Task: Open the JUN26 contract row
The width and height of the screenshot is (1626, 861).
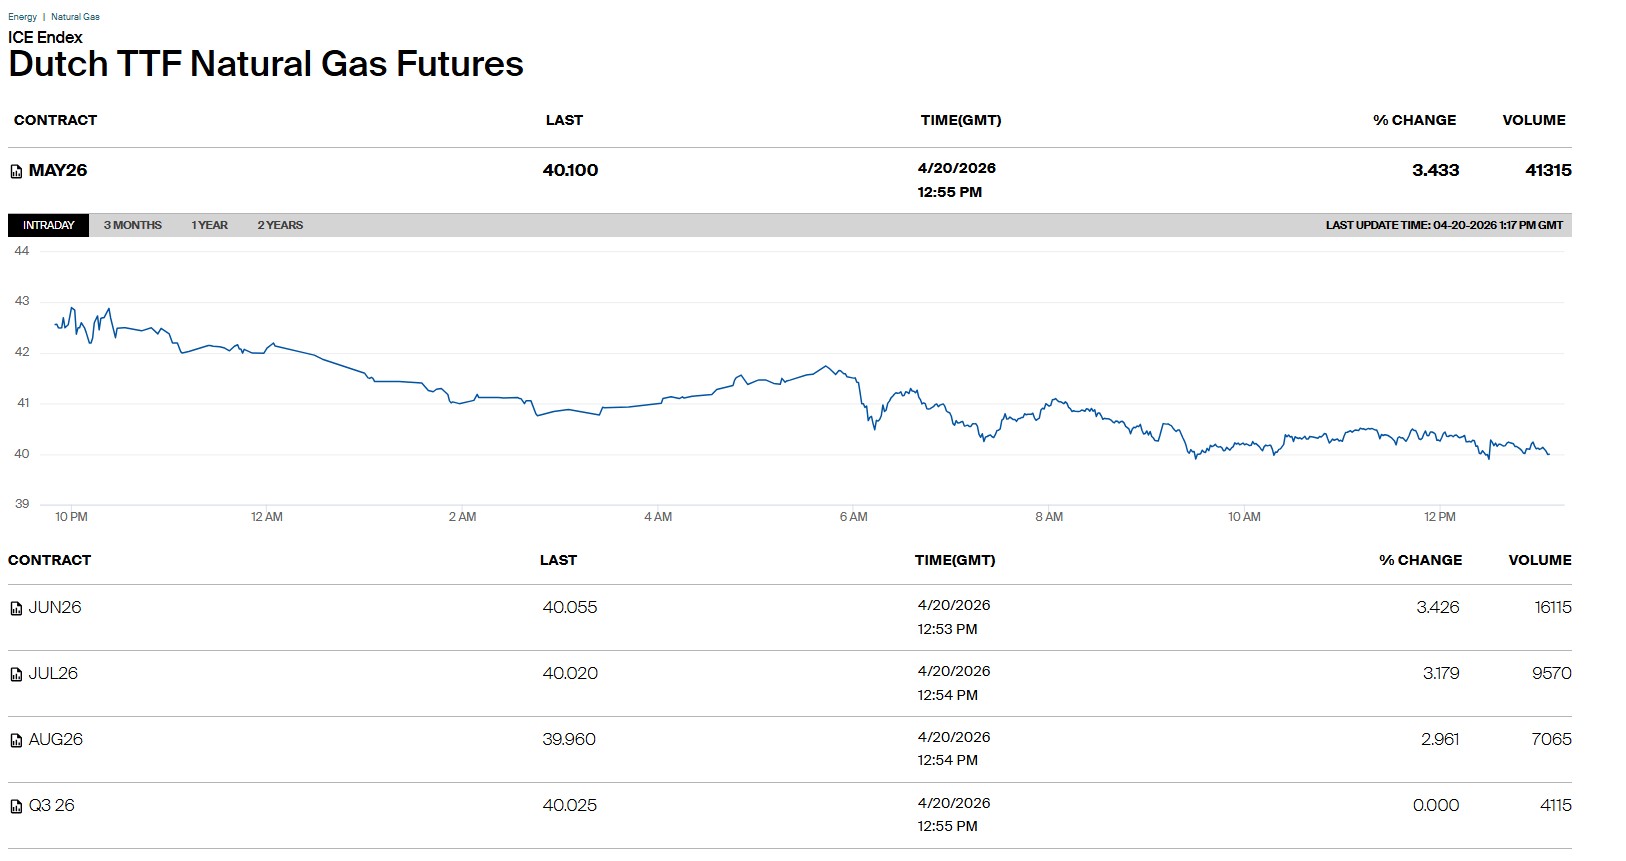Action: click(55, 608)
